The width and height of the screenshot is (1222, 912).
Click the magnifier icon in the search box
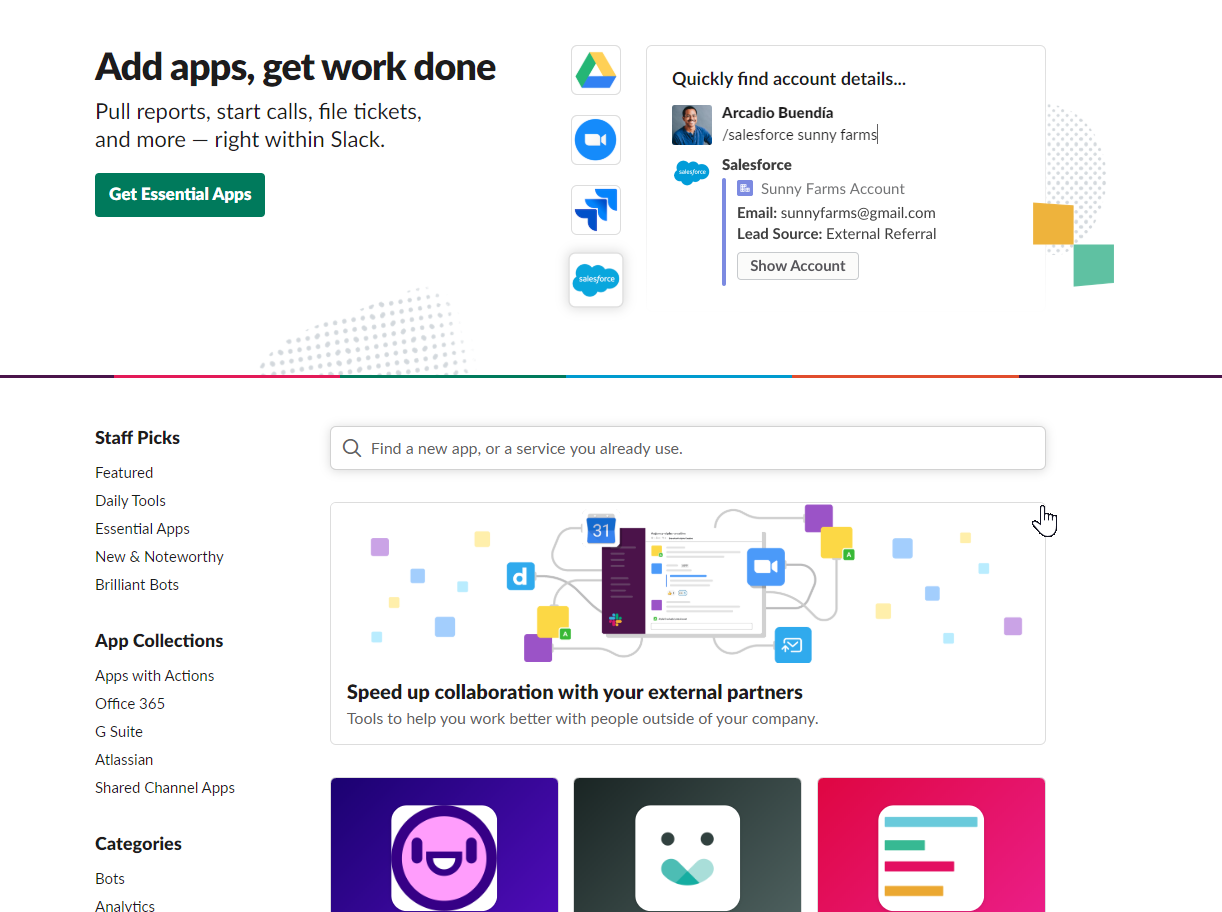coord(352,448)
